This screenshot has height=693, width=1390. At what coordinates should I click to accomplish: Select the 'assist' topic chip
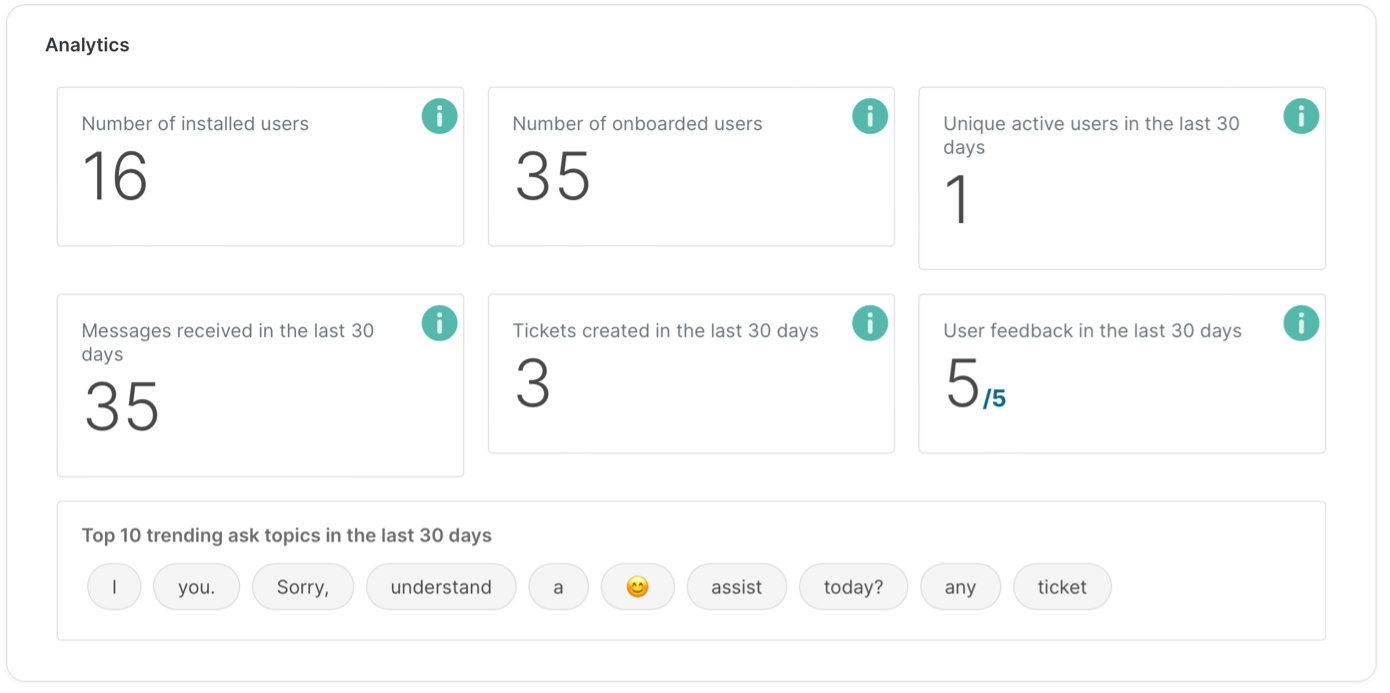(737, 587)
